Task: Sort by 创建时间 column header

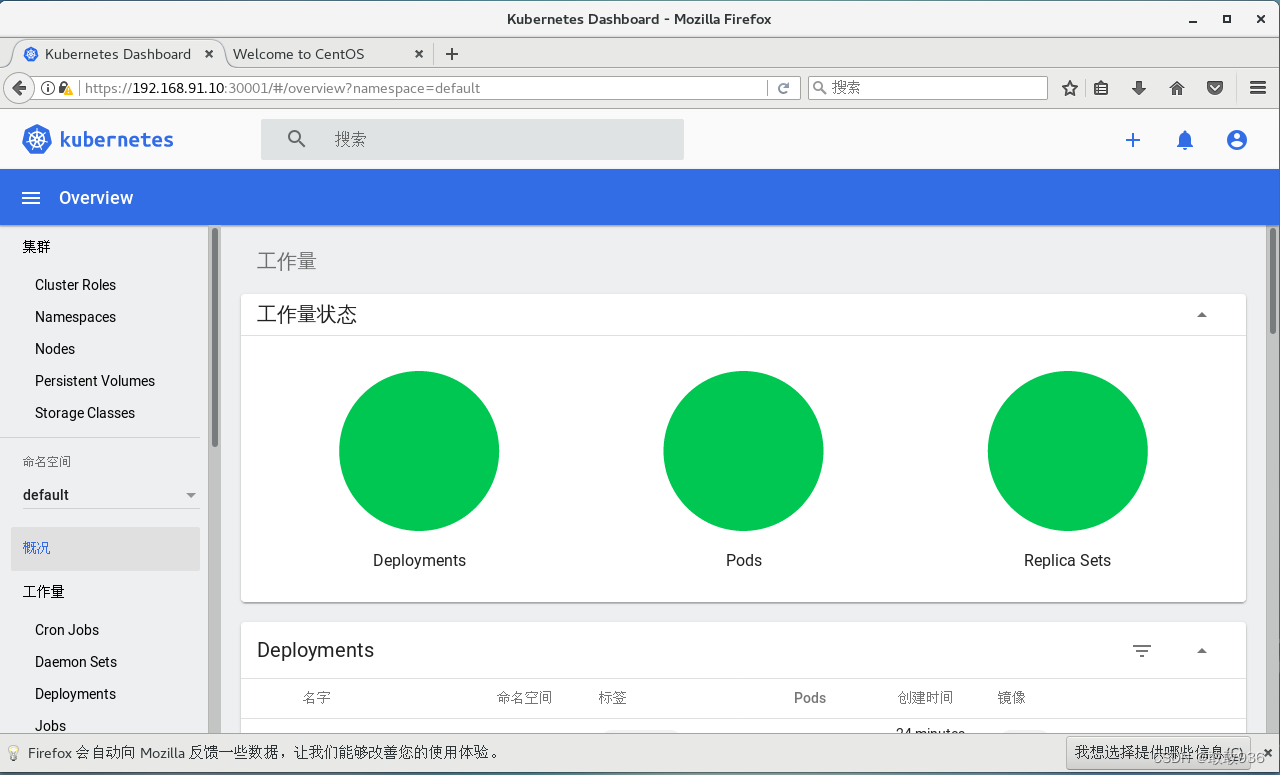Action: pyautogui.click(x=925, y=698)
